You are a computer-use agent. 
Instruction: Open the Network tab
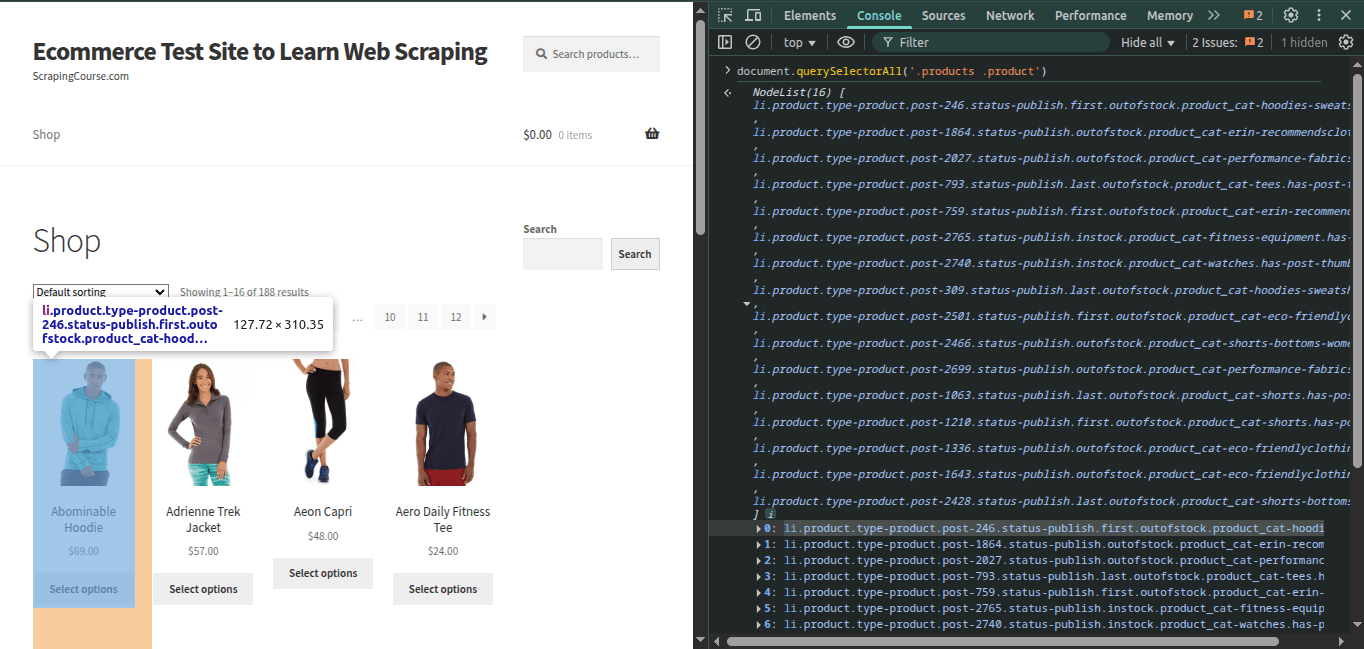(x=1010, y=15)
